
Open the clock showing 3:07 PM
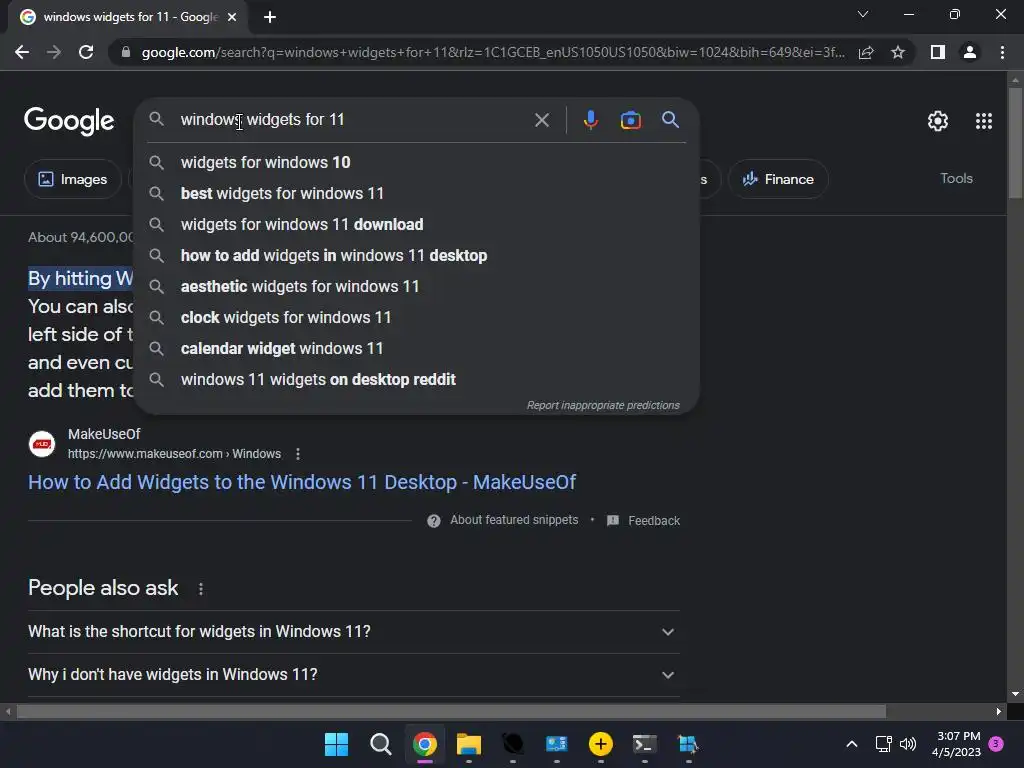pos(957,744)
